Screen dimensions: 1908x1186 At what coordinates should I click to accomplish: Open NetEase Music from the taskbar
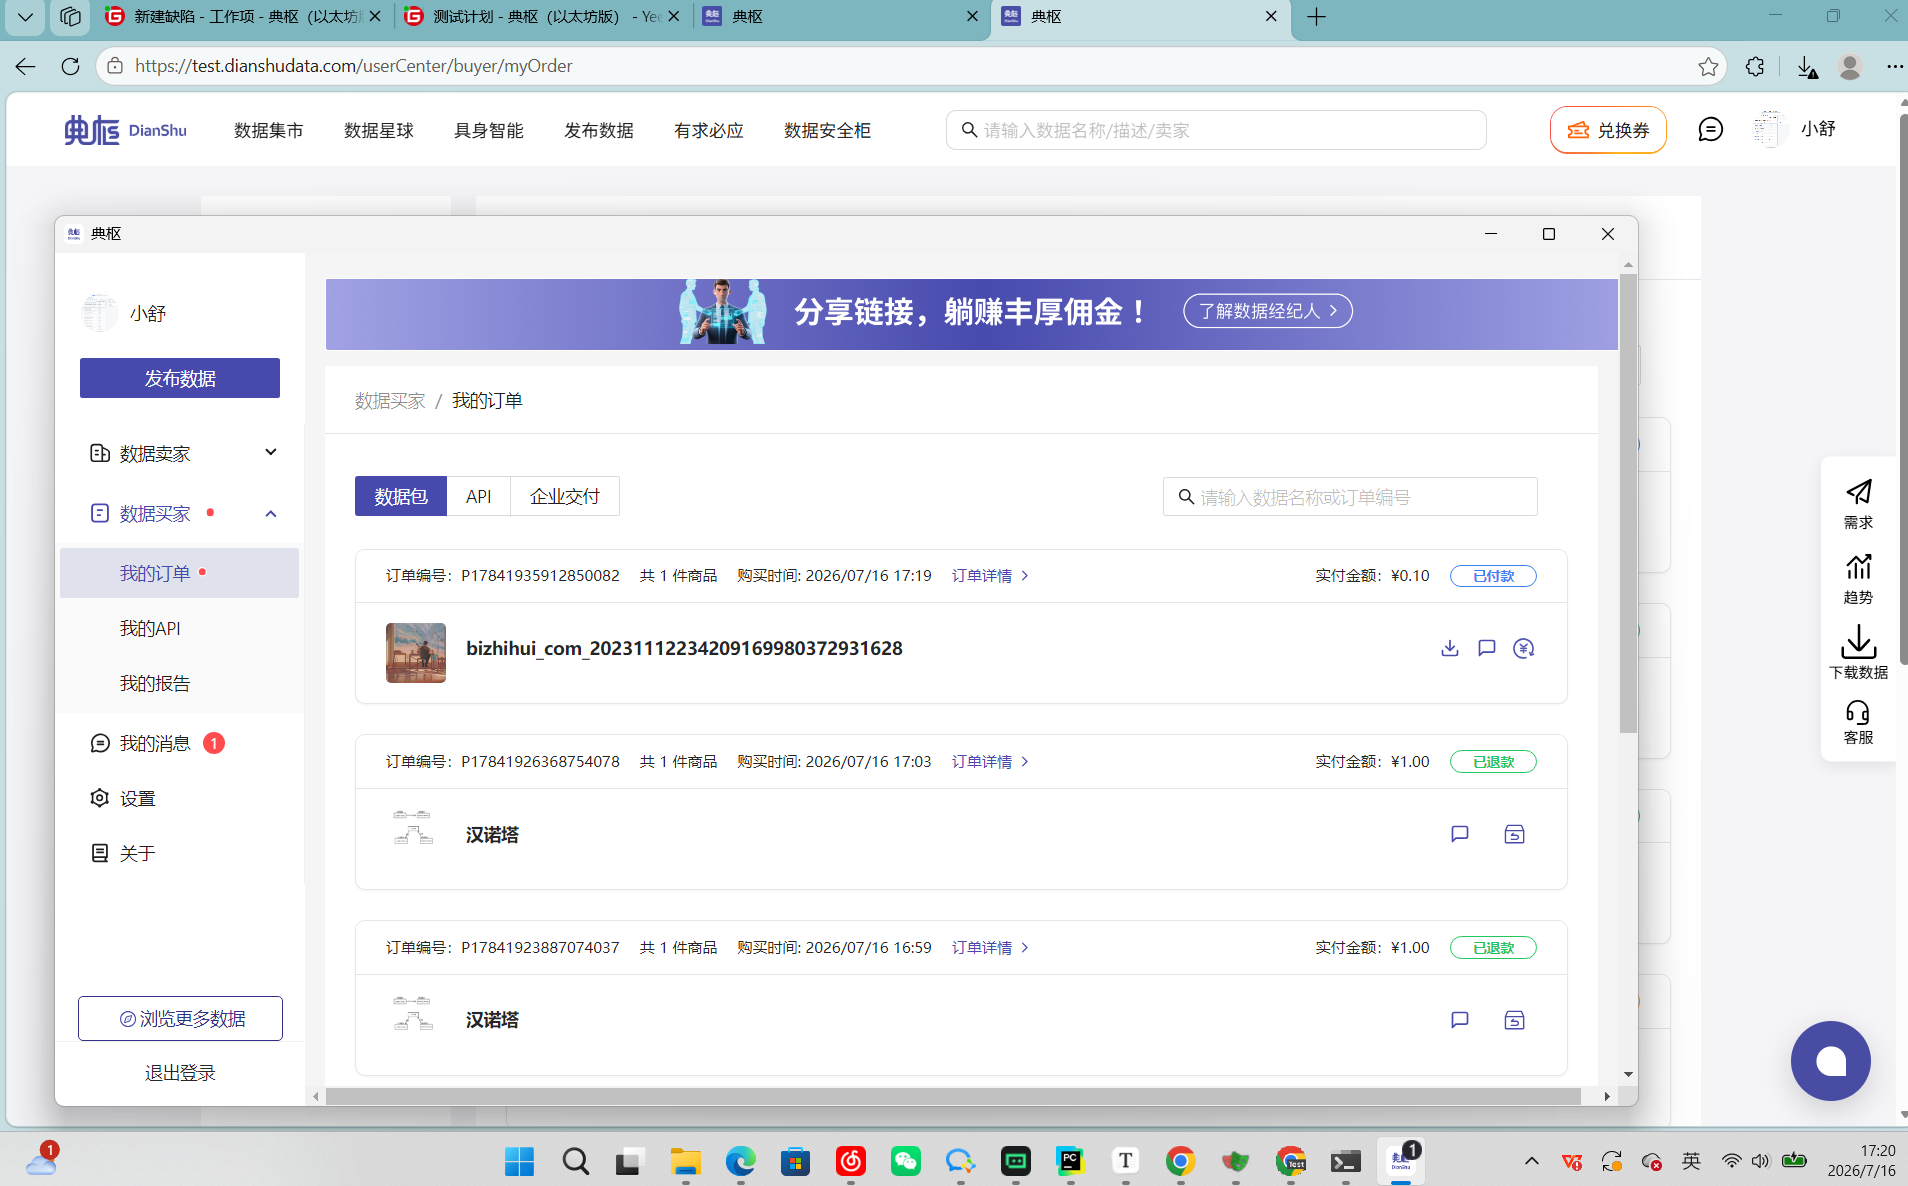(850, 1161)
